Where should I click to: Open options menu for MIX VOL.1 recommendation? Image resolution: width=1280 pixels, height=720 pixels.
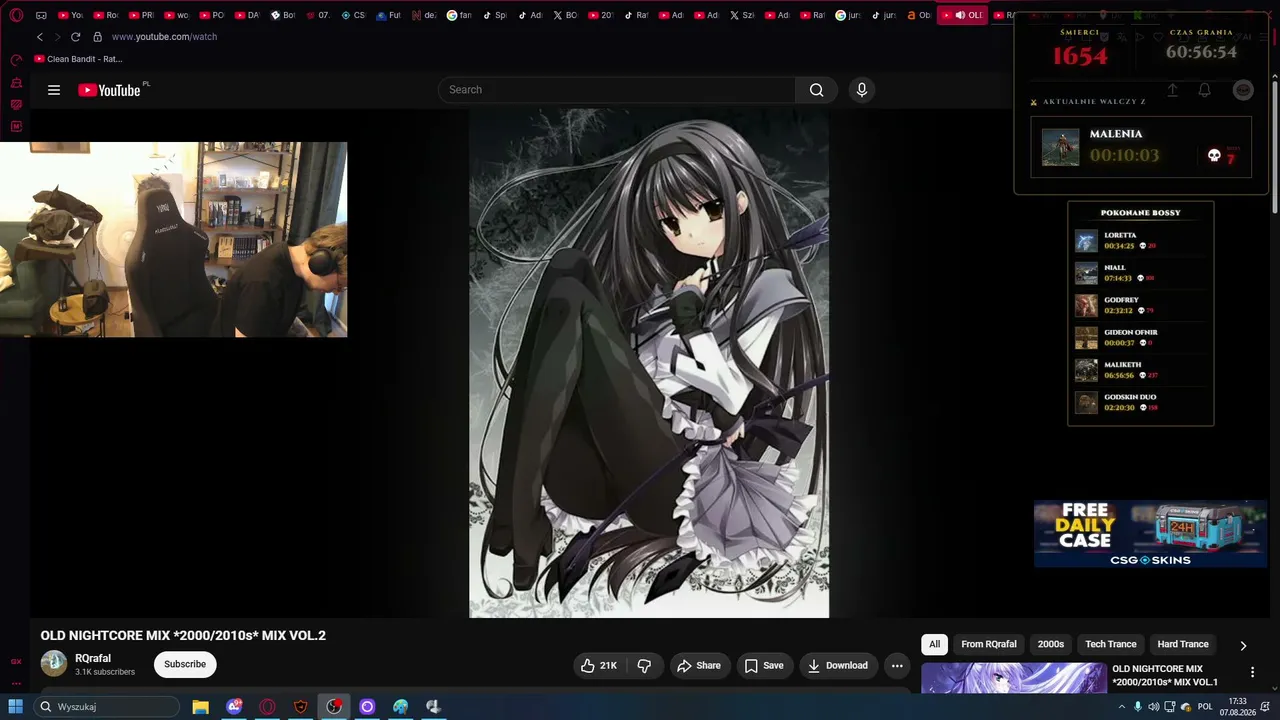pos(1252,673)
